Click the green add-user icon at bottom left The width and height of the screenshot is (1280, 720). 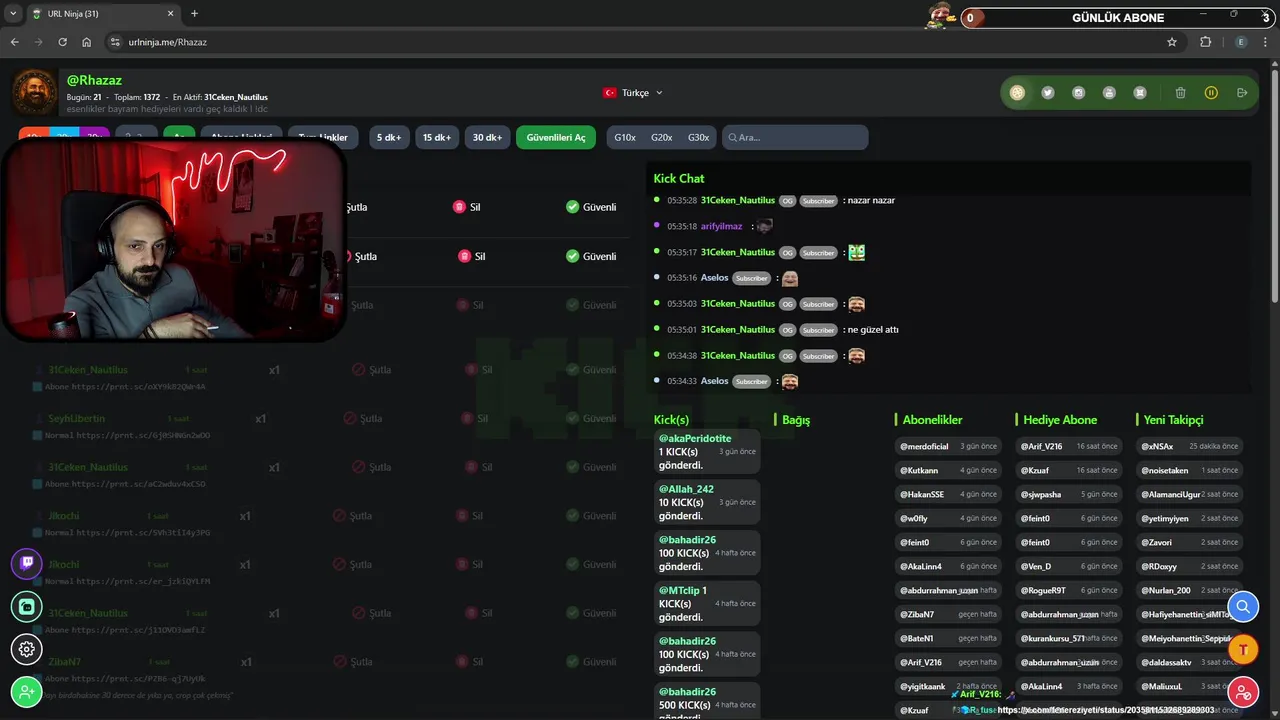click(27, 692)
